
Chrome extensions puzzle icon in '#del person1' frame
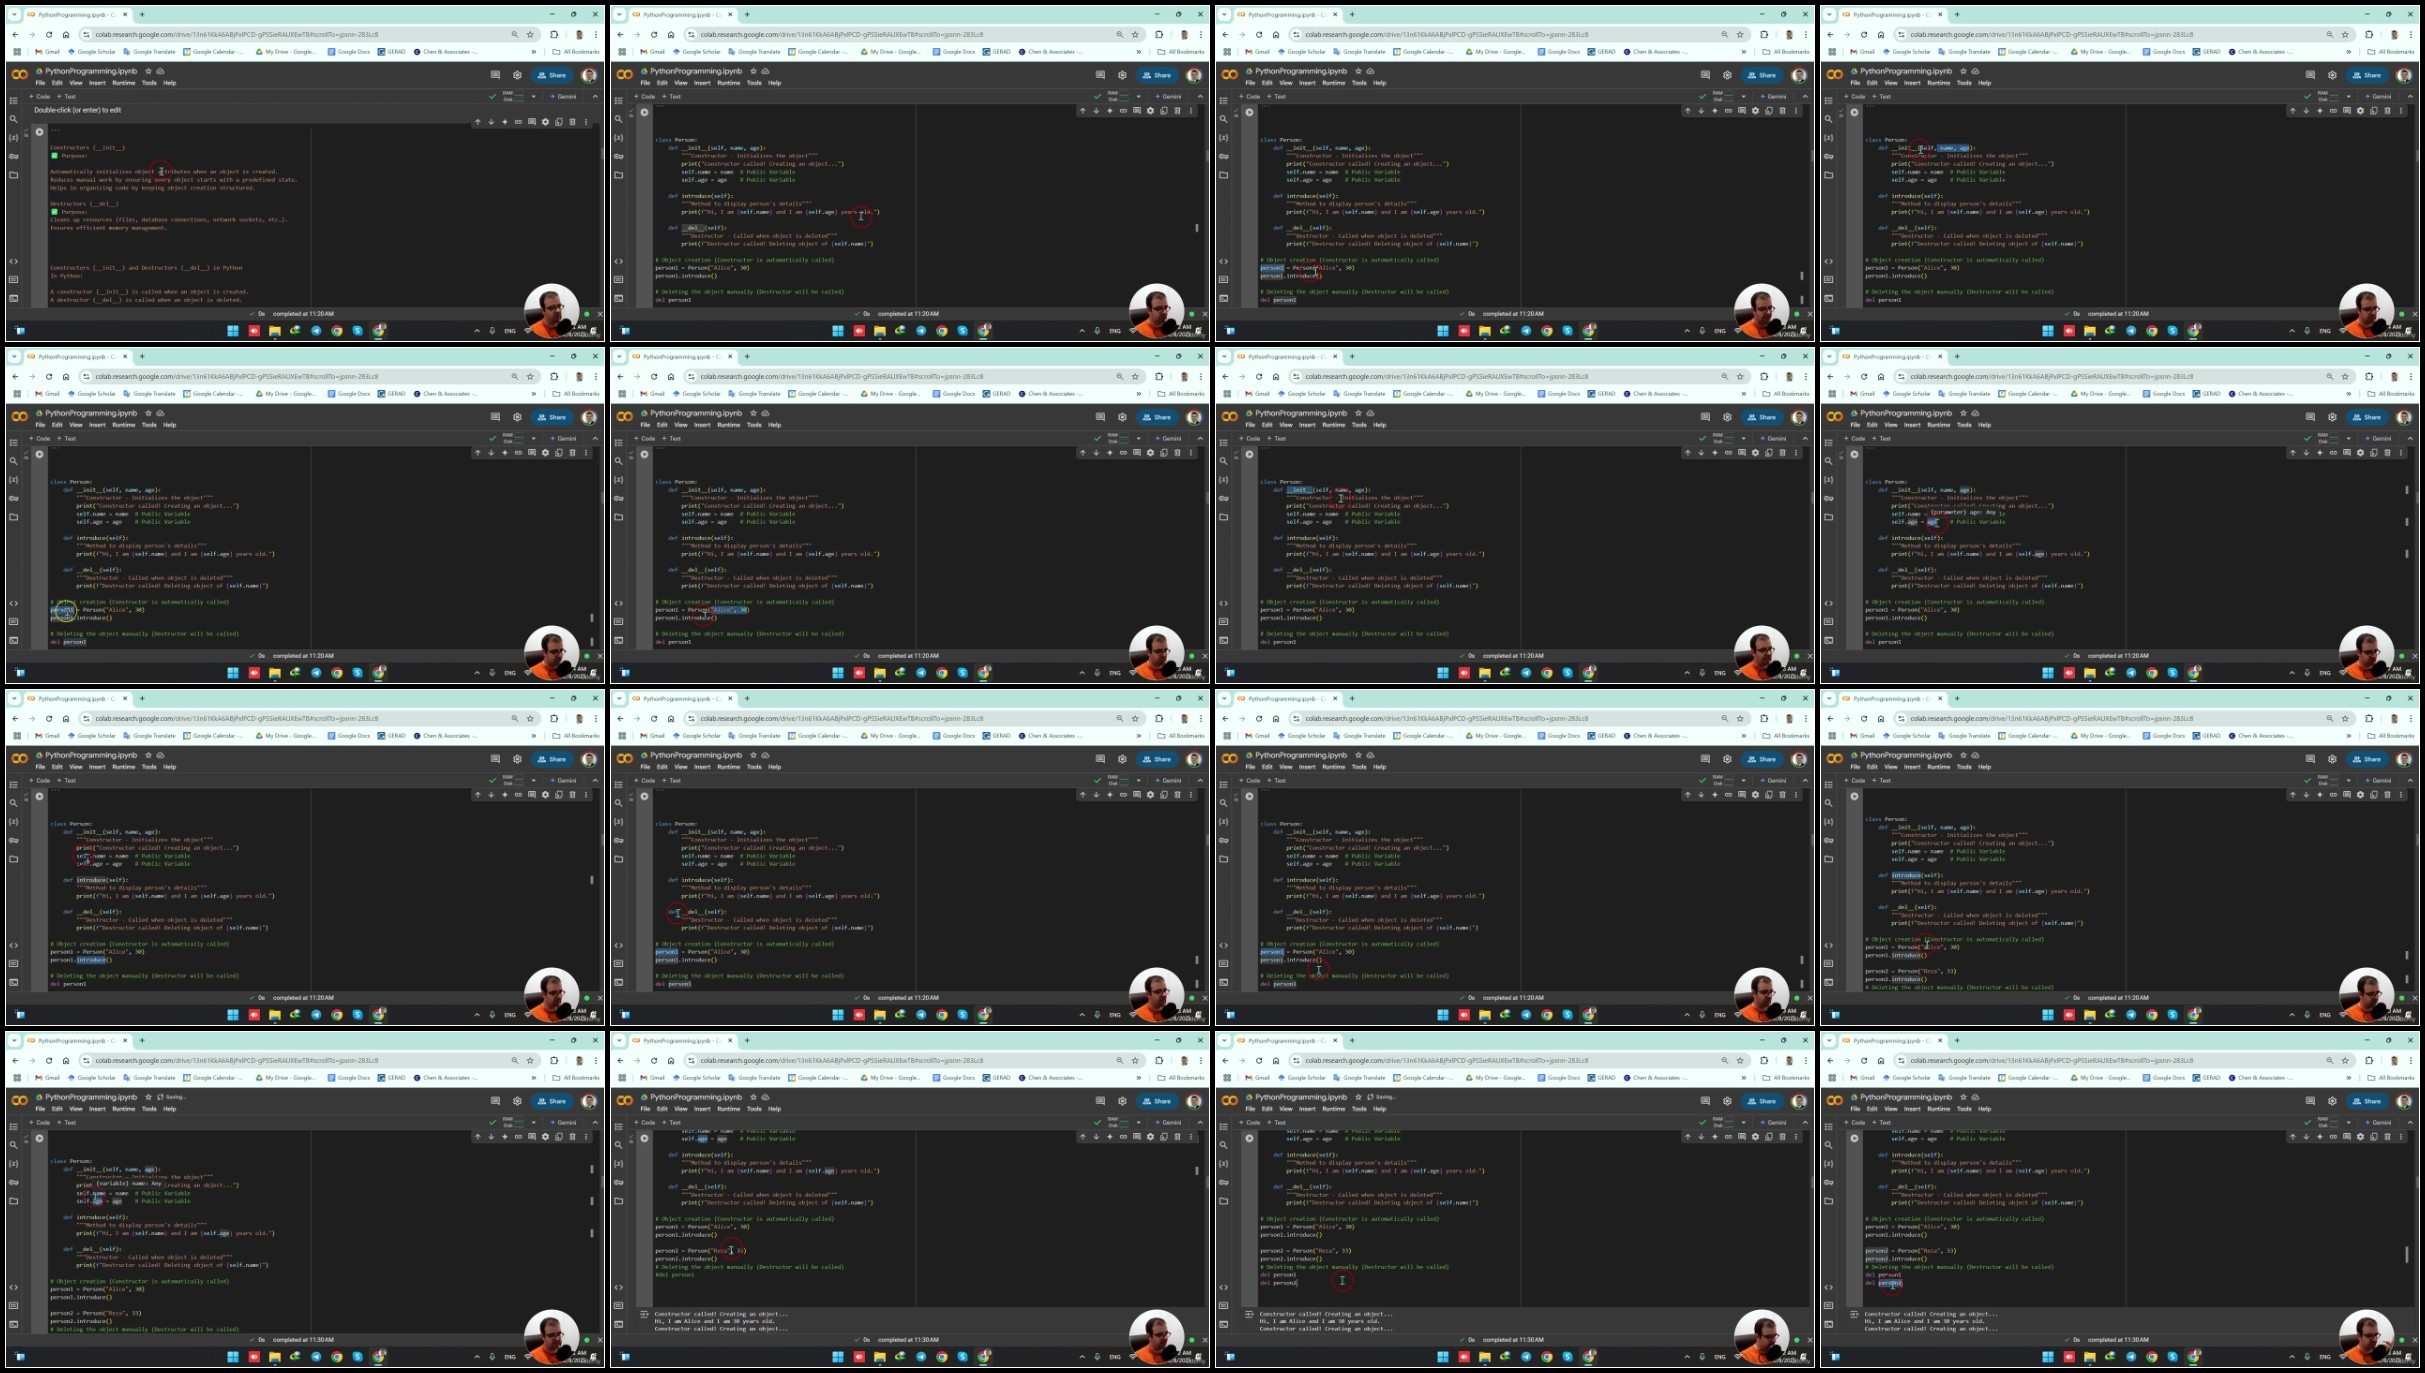1159,1061
